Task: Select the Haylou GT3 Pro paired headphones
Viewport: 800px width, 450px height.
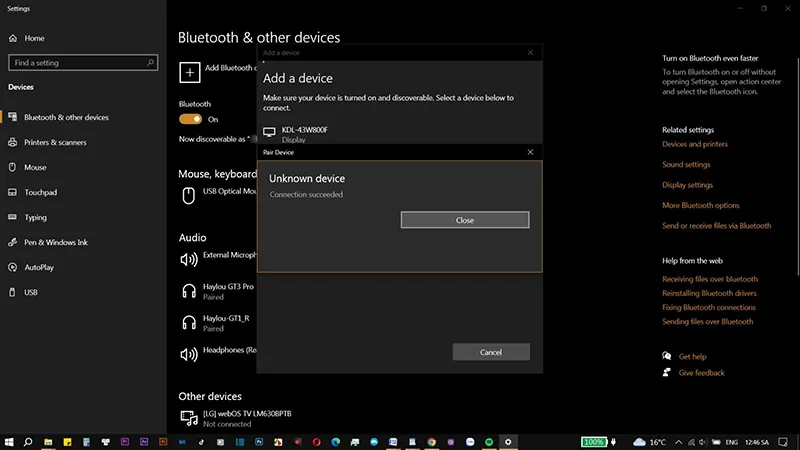Action: click(228, 291)
